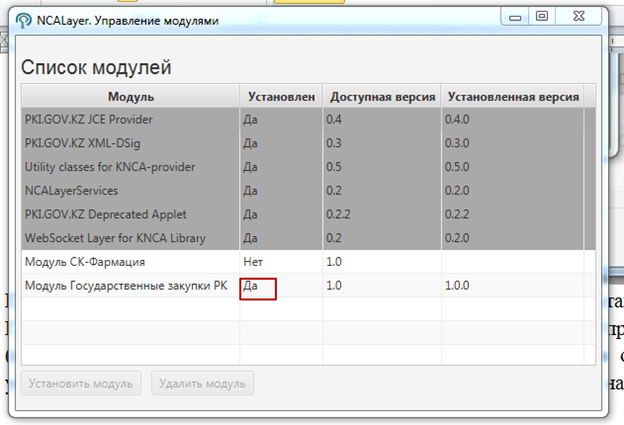Click the Установить модуль button
Viewport: 624px width, 425px height.
click(x=81, y=383)
